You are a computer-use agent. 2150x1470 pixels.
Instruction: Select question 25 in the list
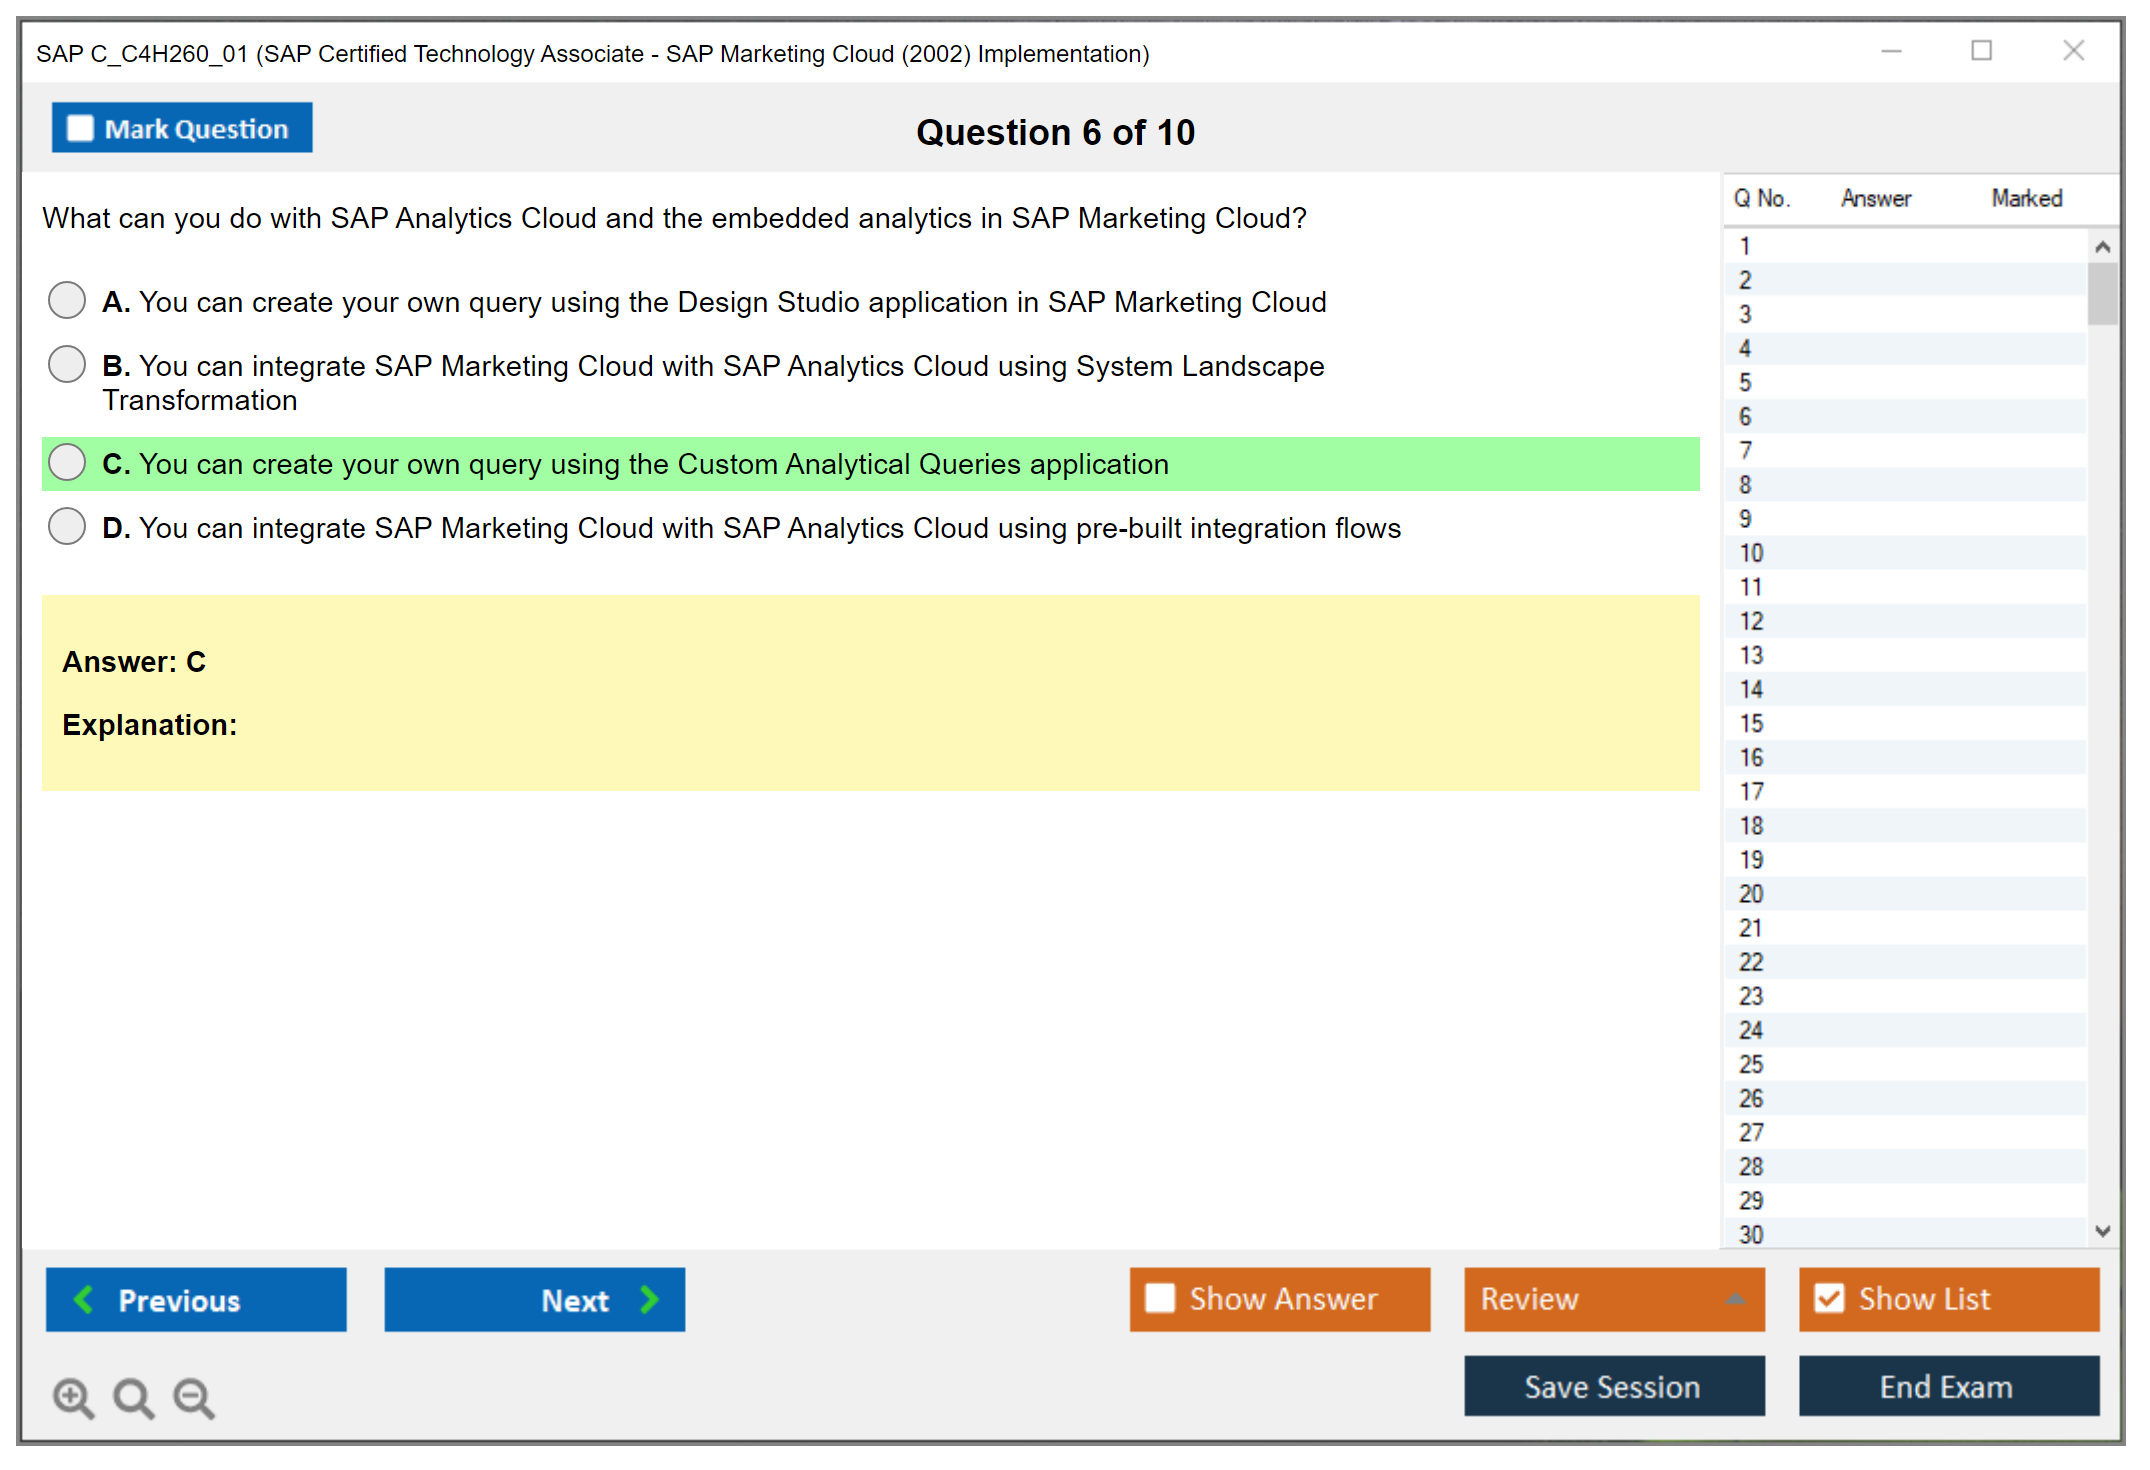click(x=1751, y=1064)
